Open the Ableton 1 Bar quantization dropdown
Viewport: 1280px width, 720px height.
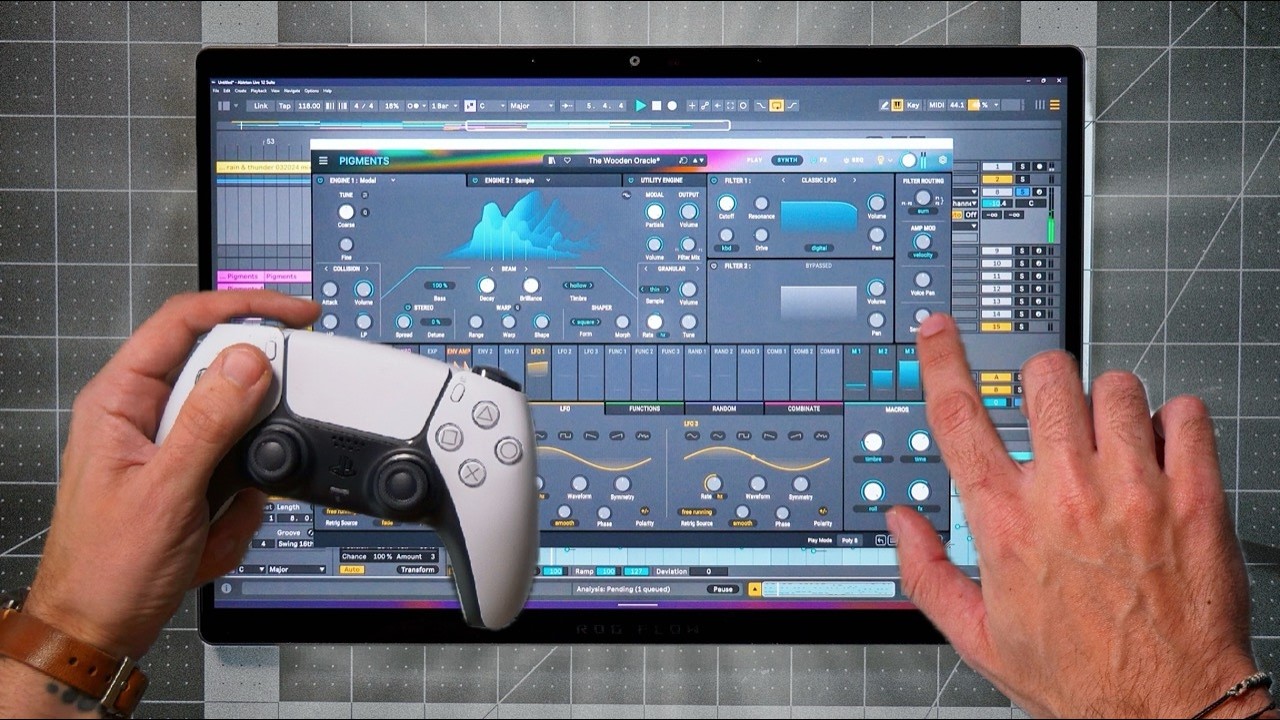click(x=445, y=105)
